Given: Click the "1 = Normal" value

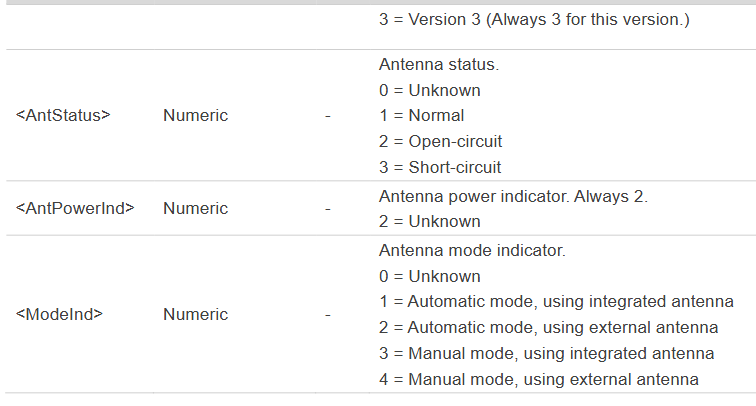Looking at the screenshot, I should (421, 115).
